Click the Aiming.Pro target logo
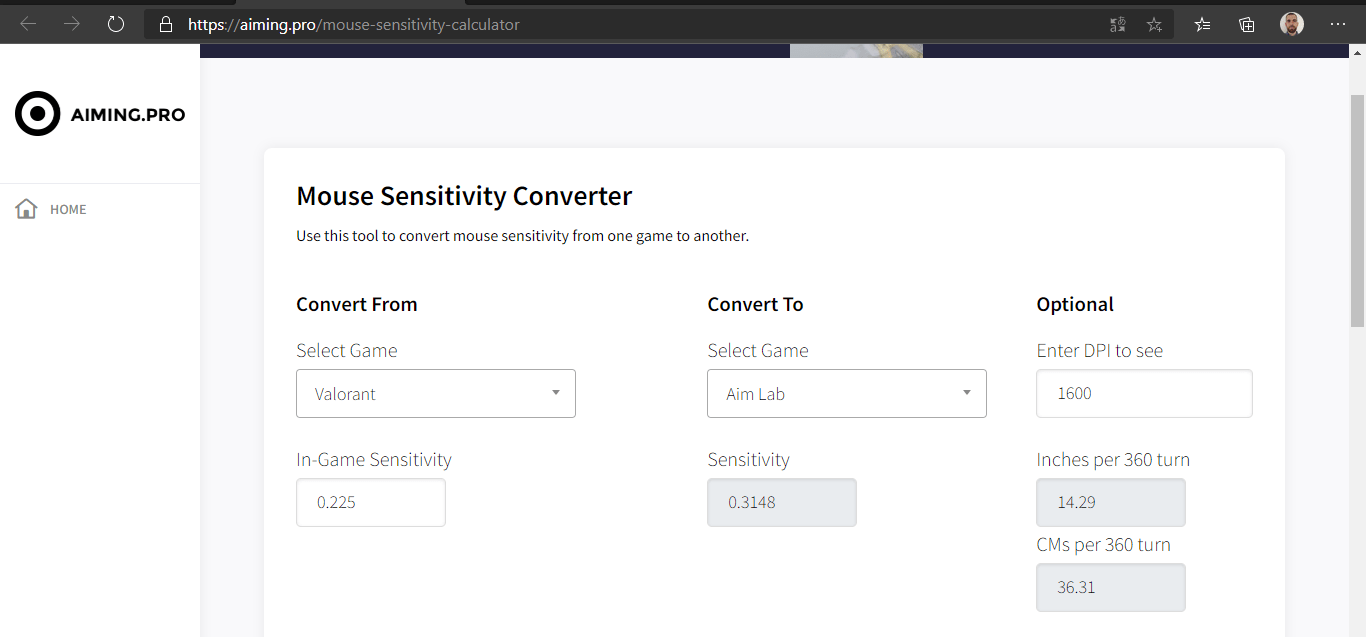Screen dimensions: 1366x637 click(38, 114)
